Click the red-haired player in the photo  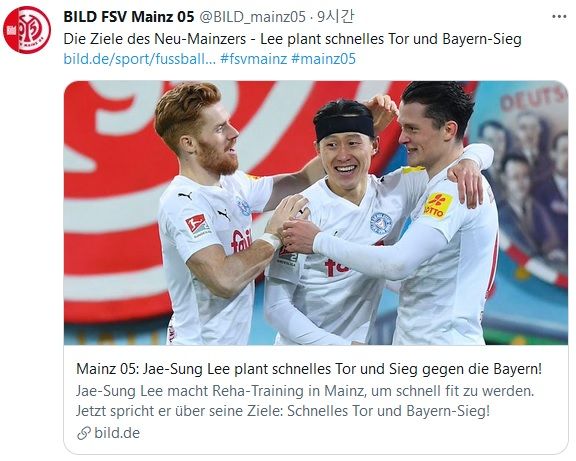click(x=217, y=213)
